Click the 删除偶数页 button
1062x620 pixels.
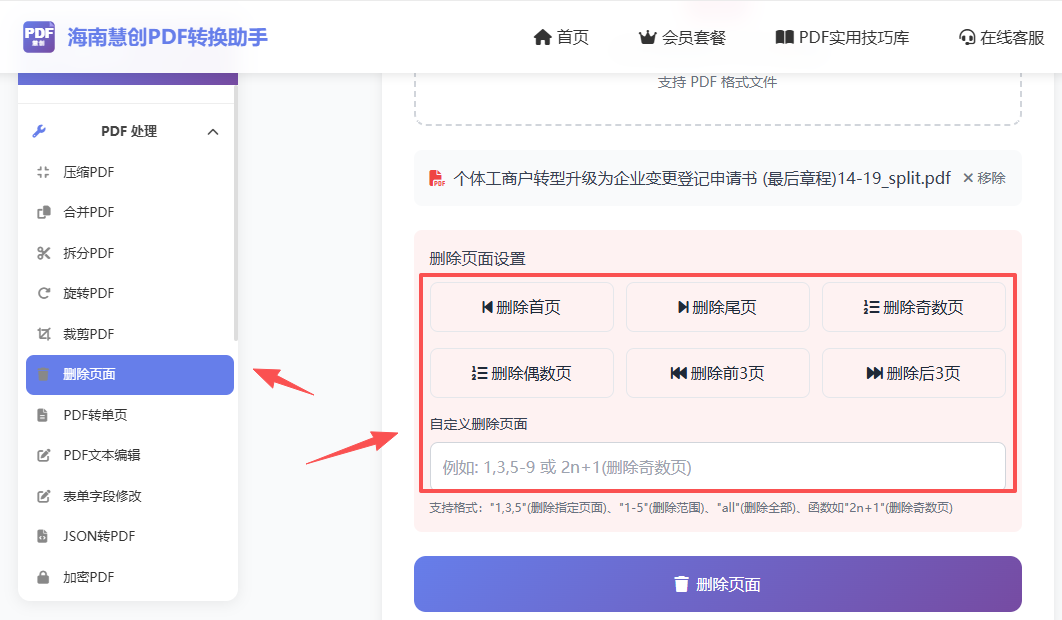point(522,373)
